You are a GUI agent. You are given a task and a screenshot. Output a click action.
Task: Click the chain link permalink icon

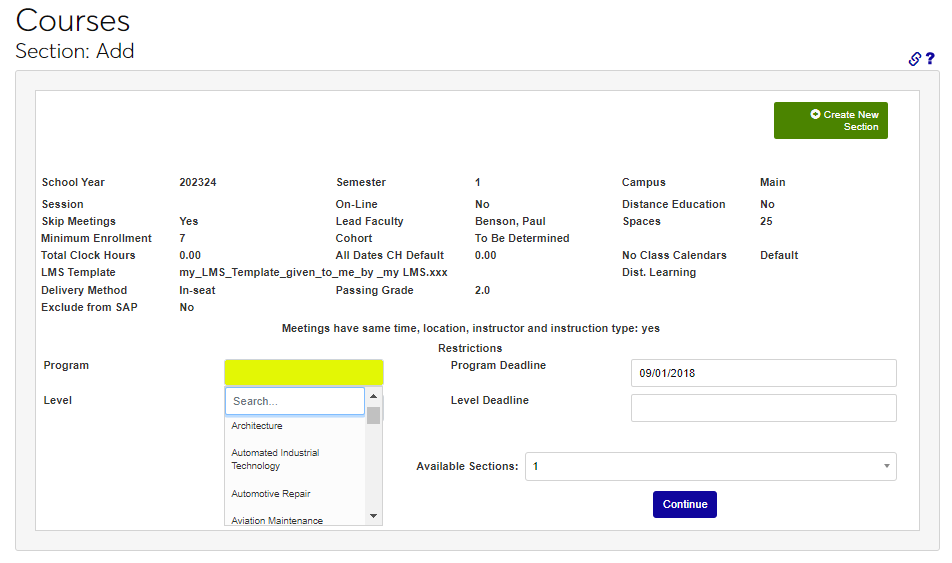coord(914,59)
